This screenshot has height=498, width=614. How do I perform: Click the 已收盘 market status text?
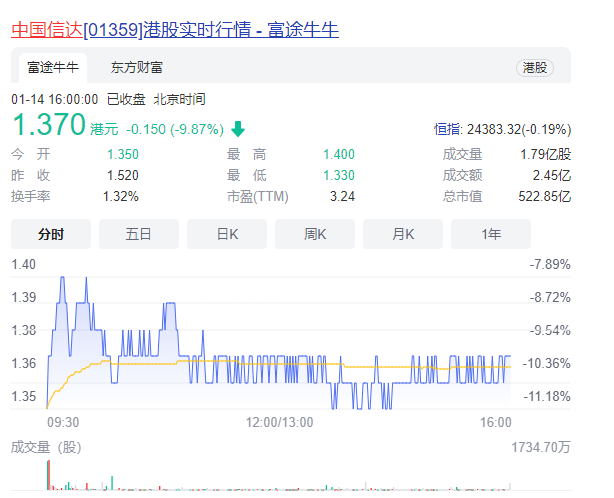126,99
